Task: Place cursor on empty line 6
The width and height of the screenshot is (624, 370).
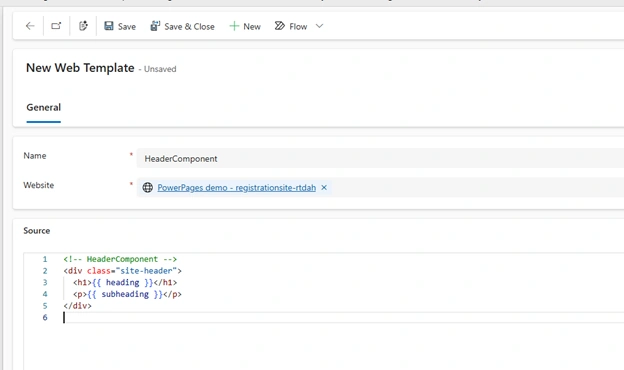Action: (x=342, y=317)
